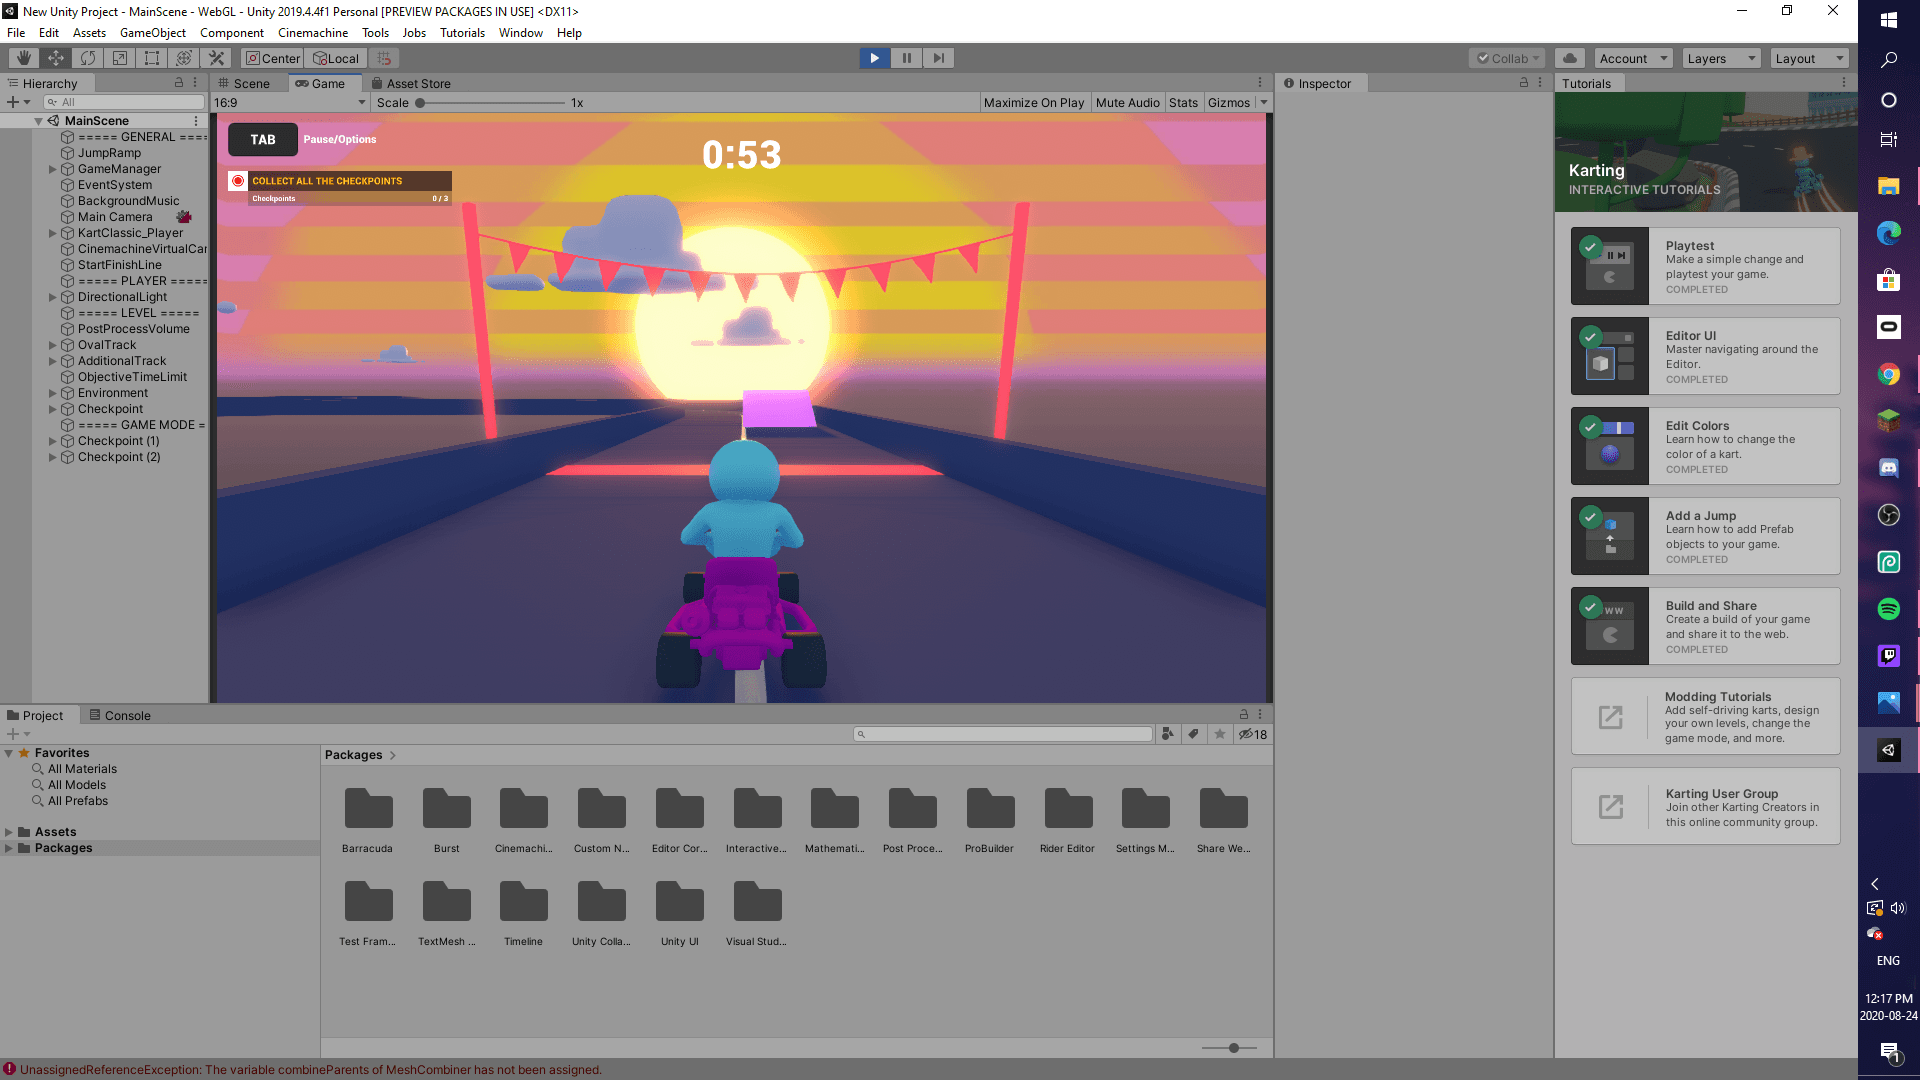This screenshot has height=1080, width=1920.
Task: Expand the KartClassic_Player hierarchy item
Action: coord(53,233)
